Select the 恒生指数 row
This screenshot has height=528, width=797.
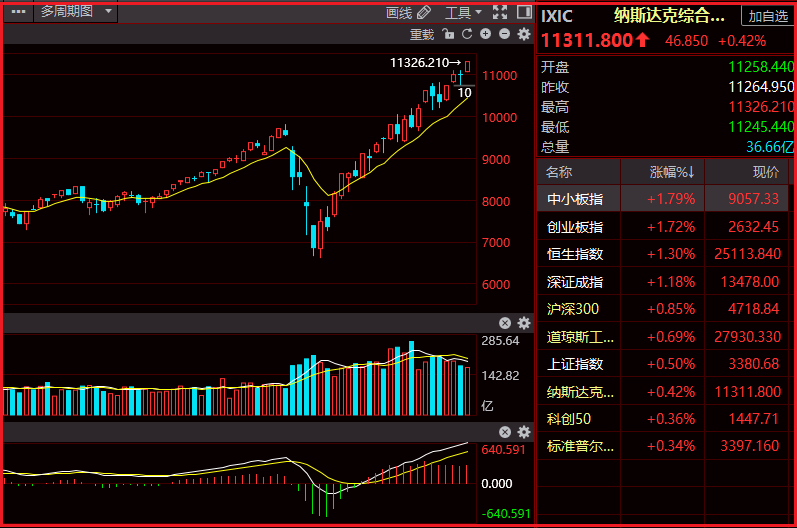point(663,254)
